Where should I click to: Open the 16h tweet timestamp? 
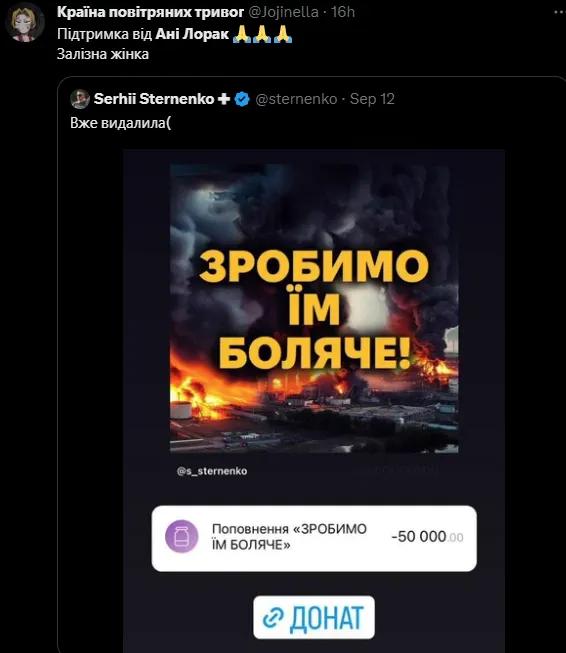pyautogui.click(x=343, y=12)
